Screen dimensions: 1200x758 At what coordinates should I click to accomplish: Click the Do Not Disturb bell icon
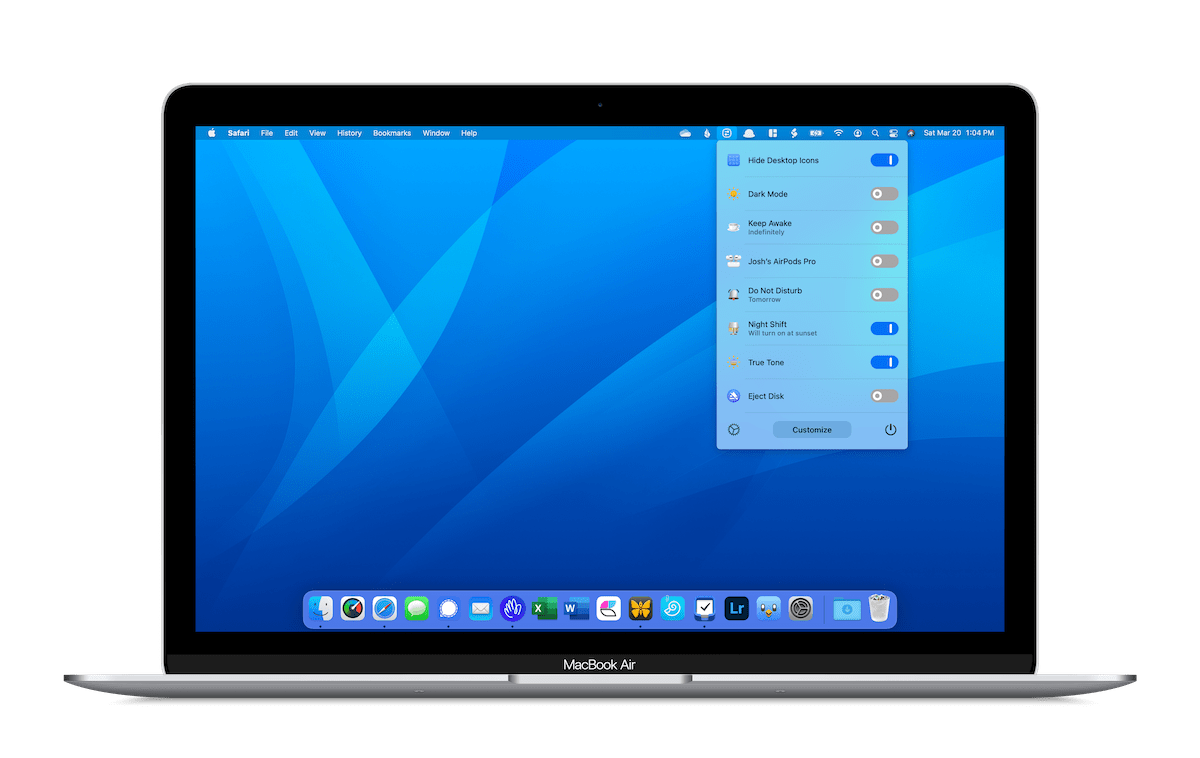pyautogui.click(x=734, y=295)
